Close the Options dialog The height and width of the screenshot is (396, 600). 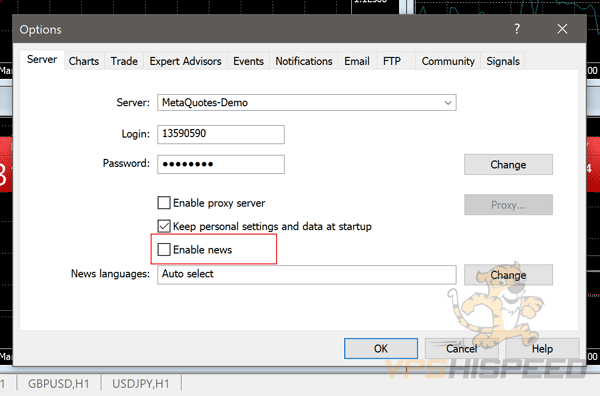[x=562, y=29]
